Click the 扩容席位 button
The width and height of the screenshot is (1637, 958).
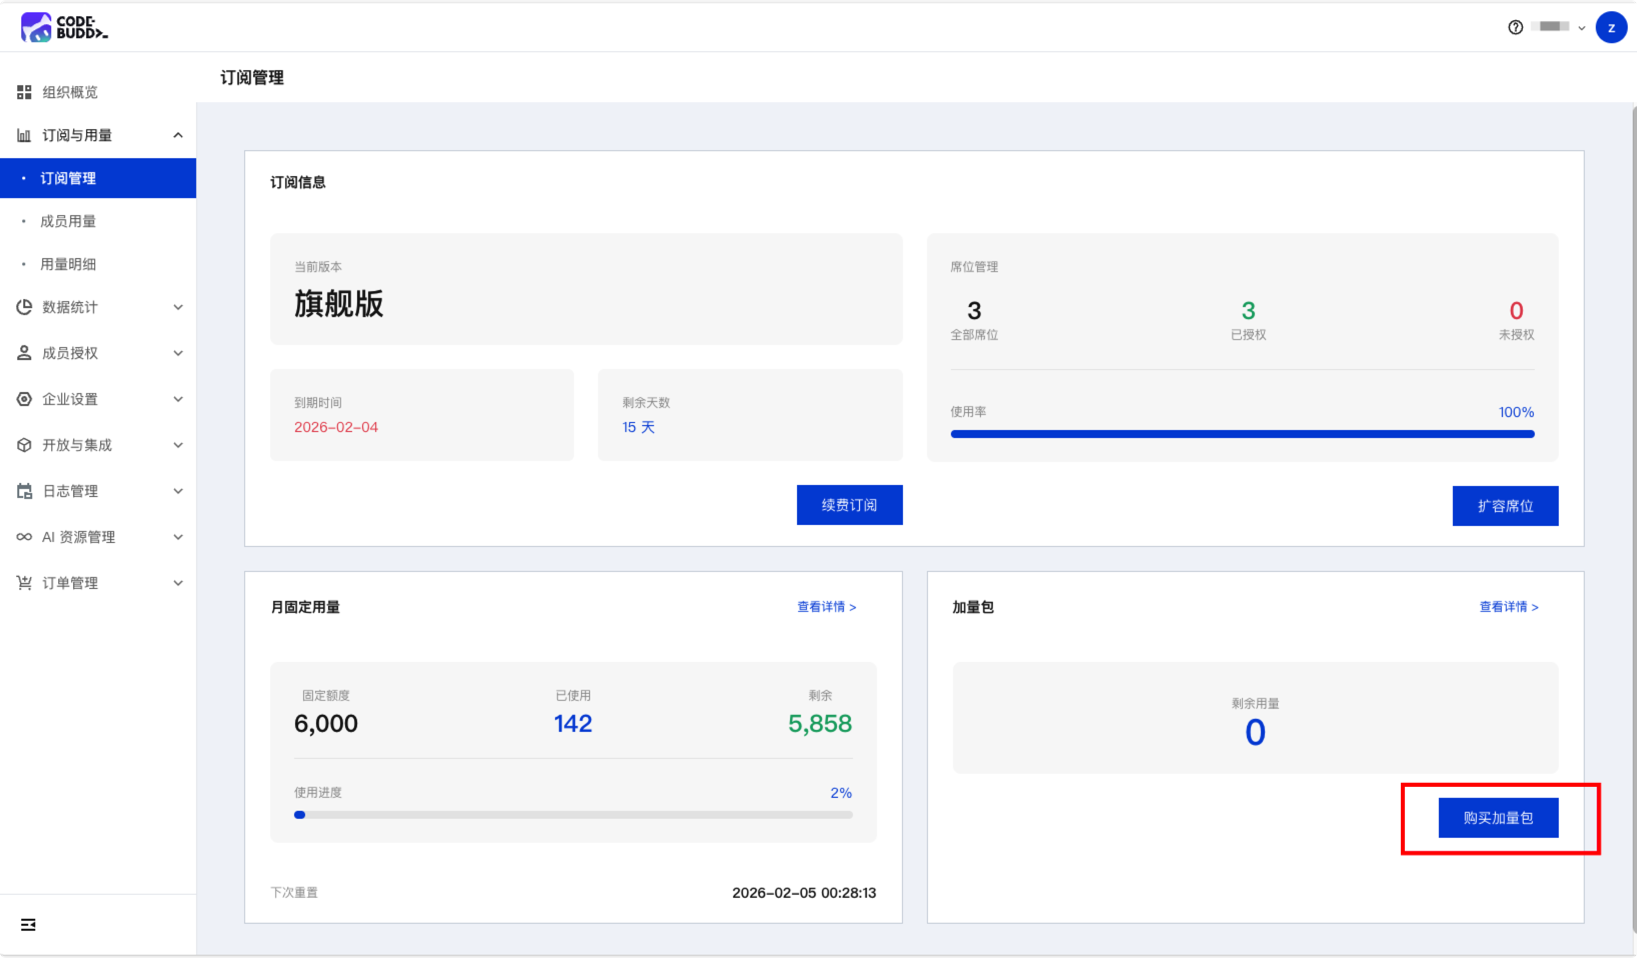[1505, 506]
